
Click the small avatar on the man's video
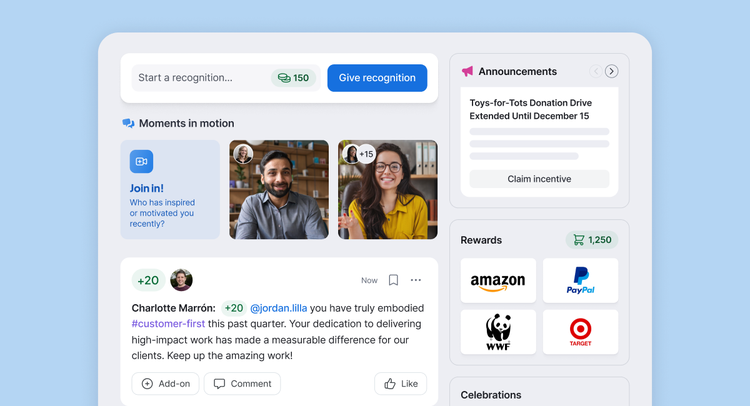243,154
